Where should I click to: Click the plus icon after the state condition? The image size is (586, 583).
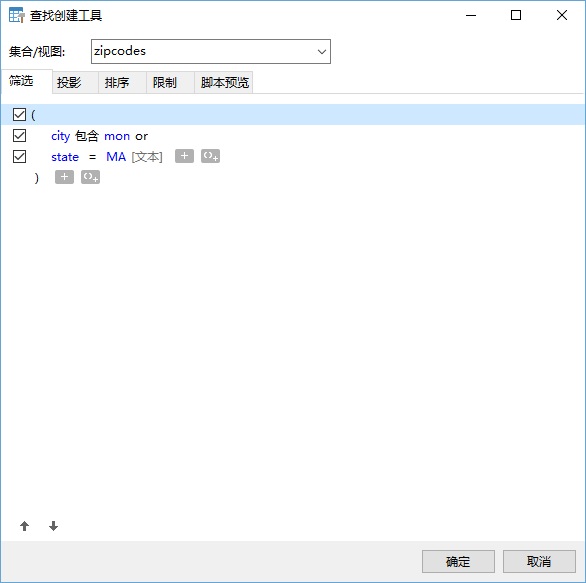pos(184,156)
